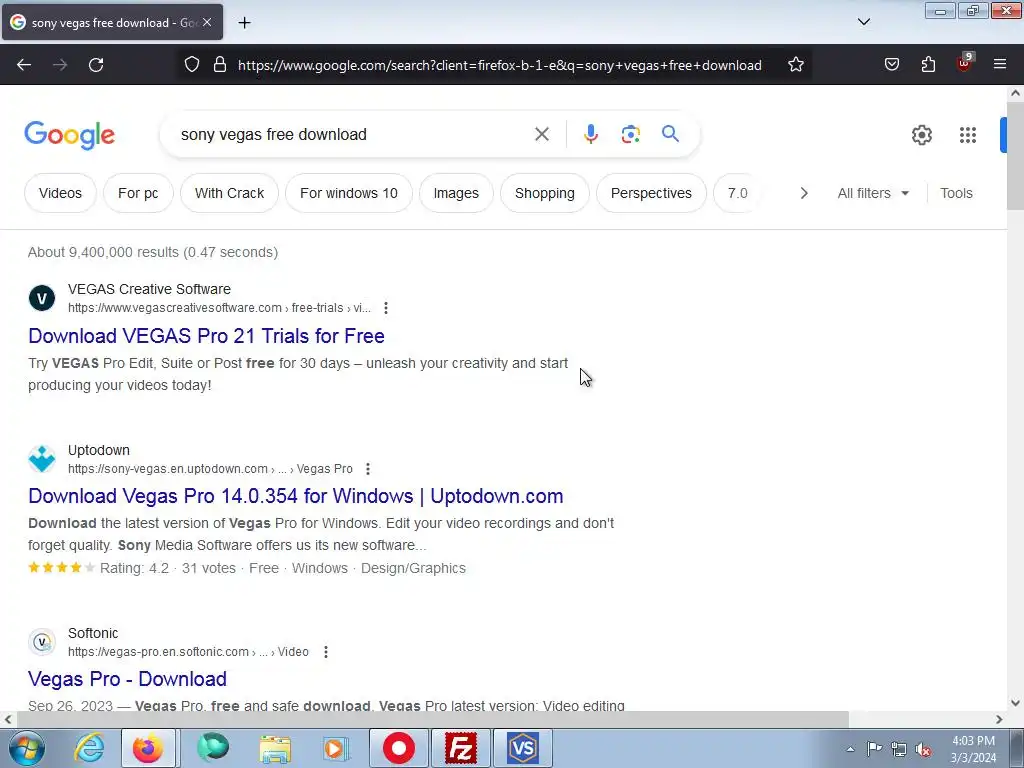Expand the All filters dropdown
This screenshot has height=768, width=1024.
873,193
